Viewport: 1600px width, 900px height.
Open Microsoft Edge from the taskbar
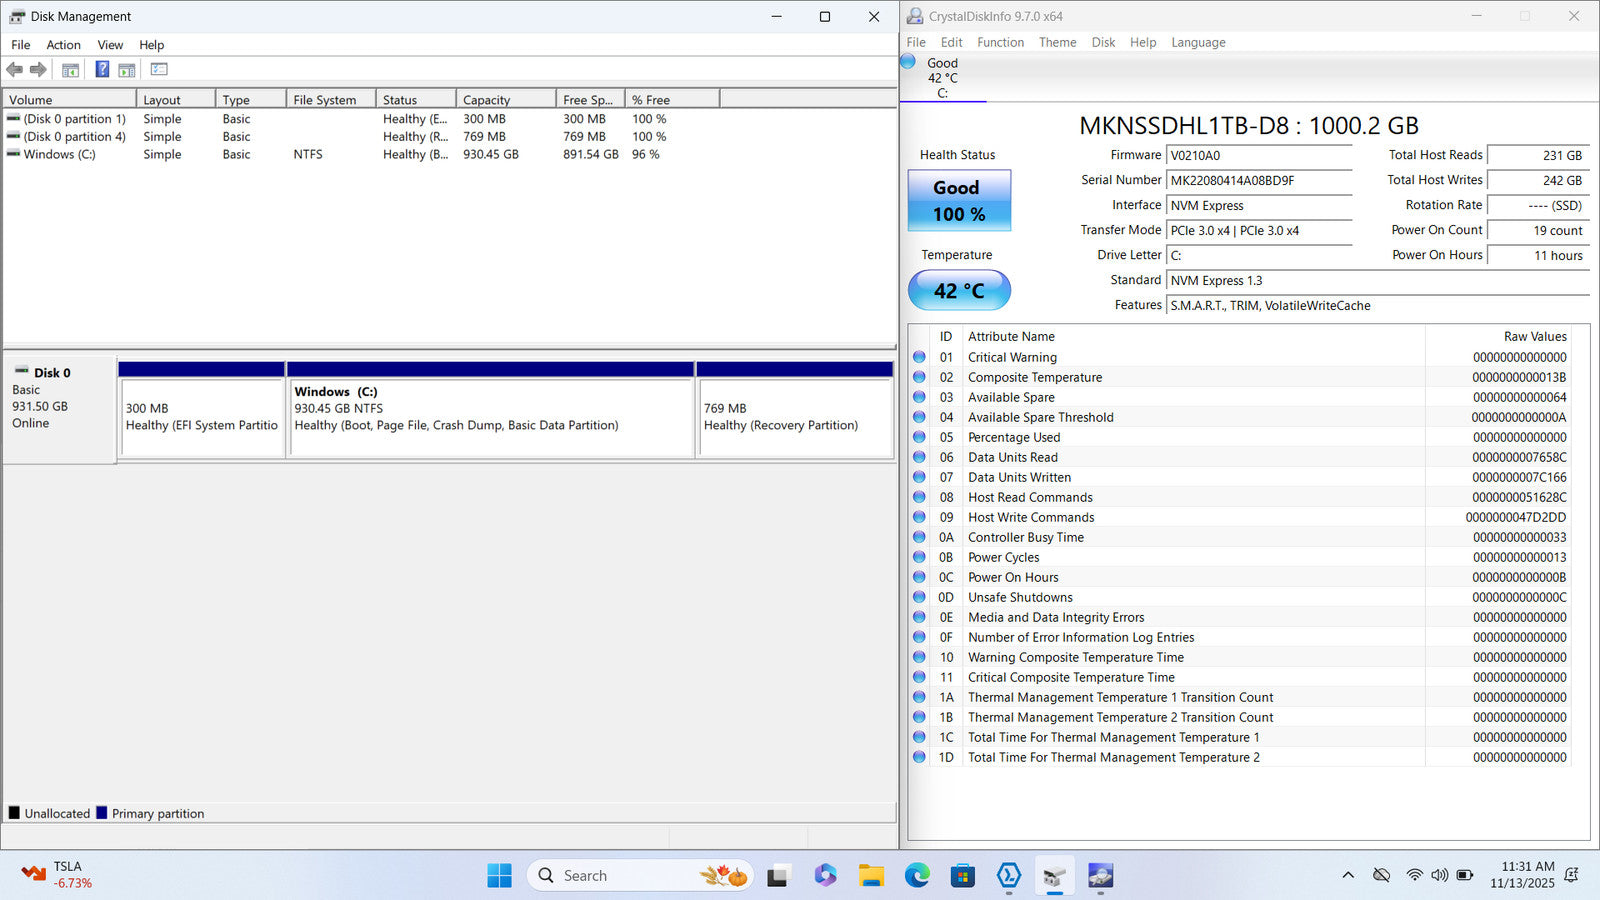(917, 876)
